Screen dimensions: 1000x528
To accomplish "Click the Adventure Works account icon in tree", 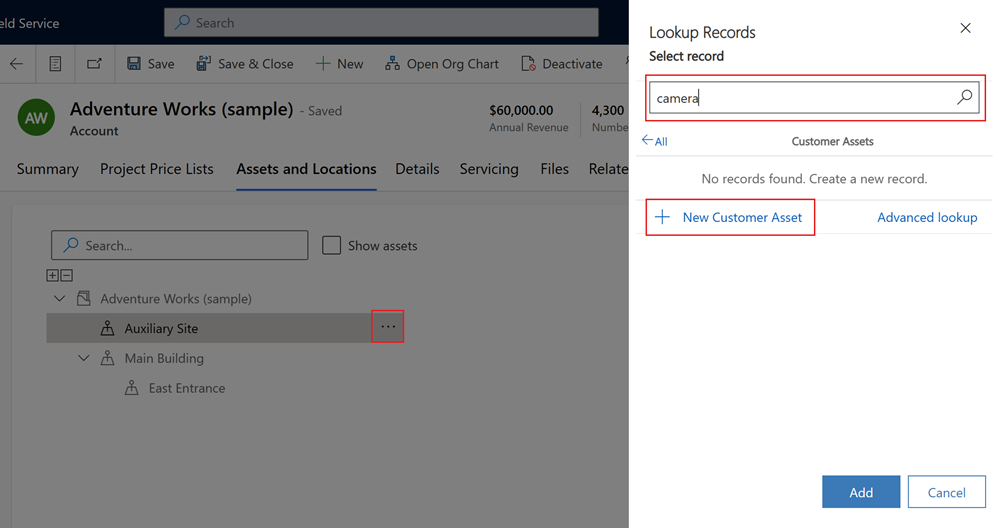I will tap(84, 298).
